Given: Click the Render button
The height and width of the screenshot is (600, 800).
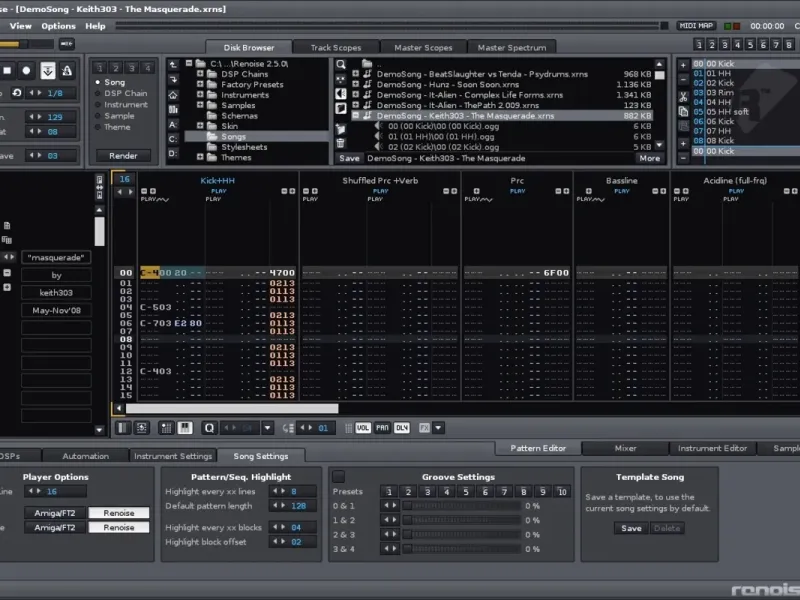Looking at the screenshot, I should click(123, 156).
